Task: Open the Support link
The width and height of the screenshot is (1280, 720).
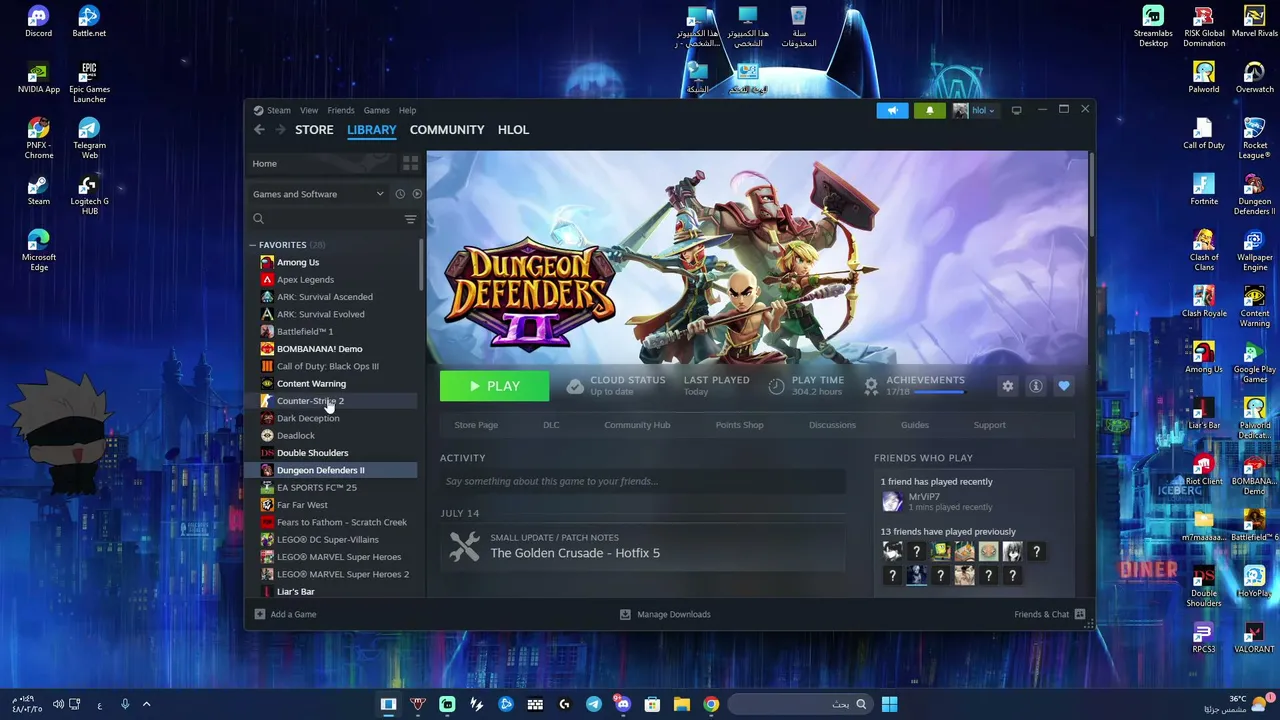Action: pyautogui.click(x=990, y=425)
